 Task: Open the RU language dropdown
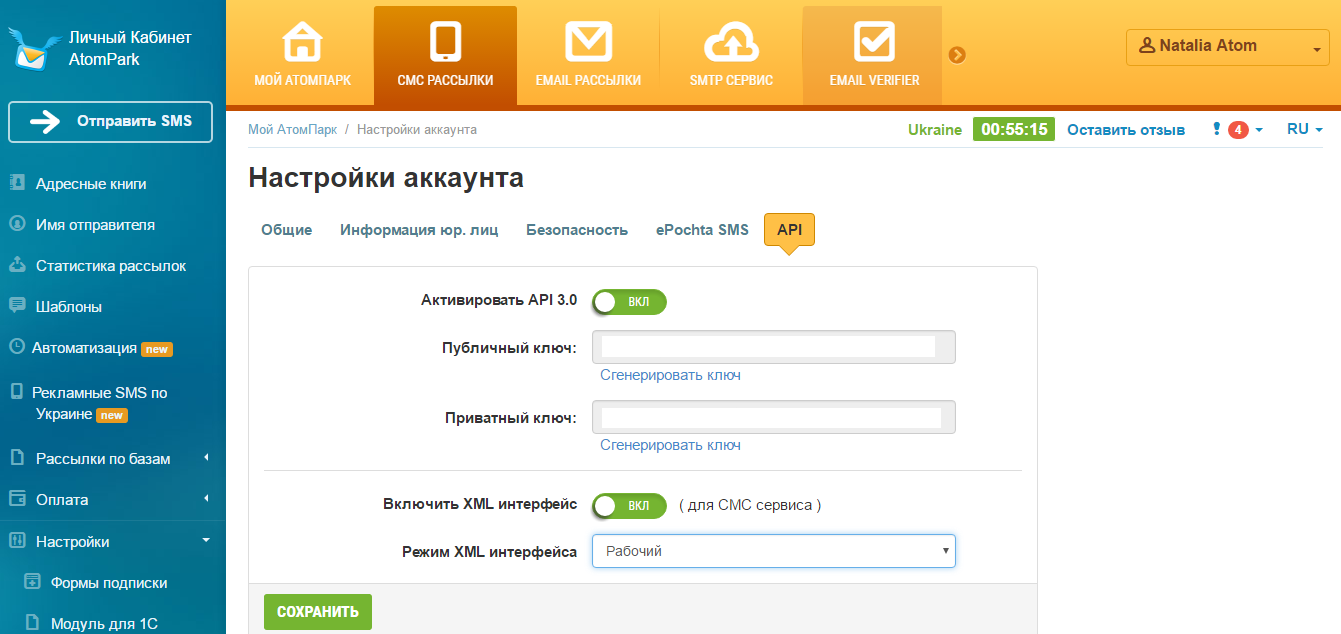pyautogui.click(x=1305, y=129)
